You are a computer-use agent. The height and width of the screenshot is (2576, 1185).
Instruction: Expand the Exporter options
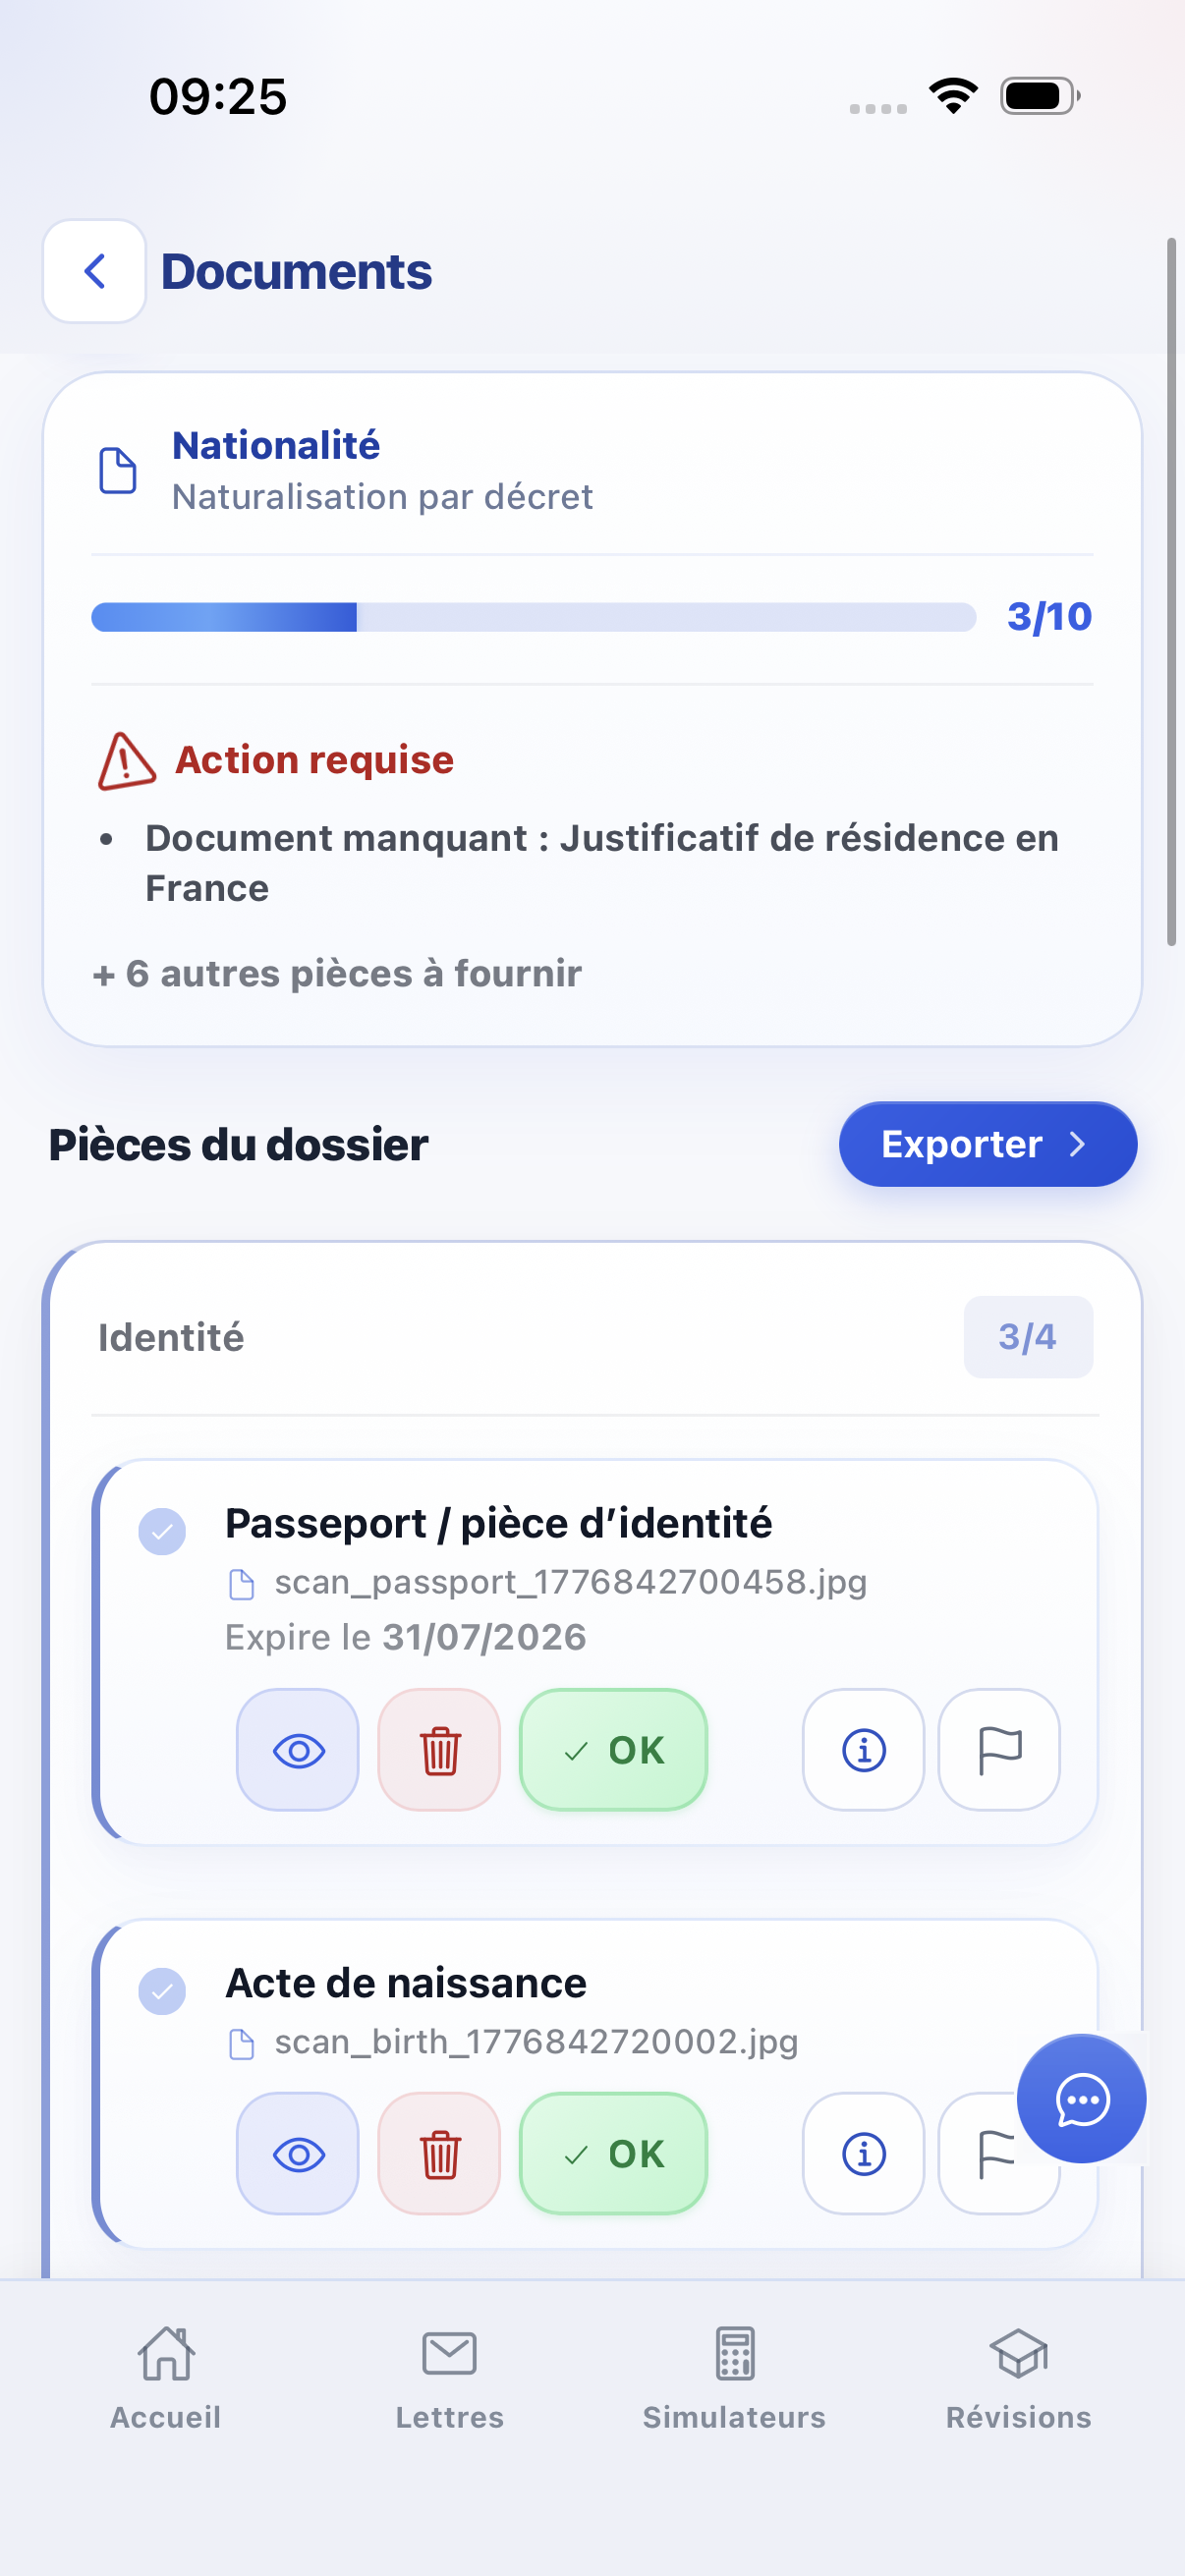click(x=987, y=1144)
